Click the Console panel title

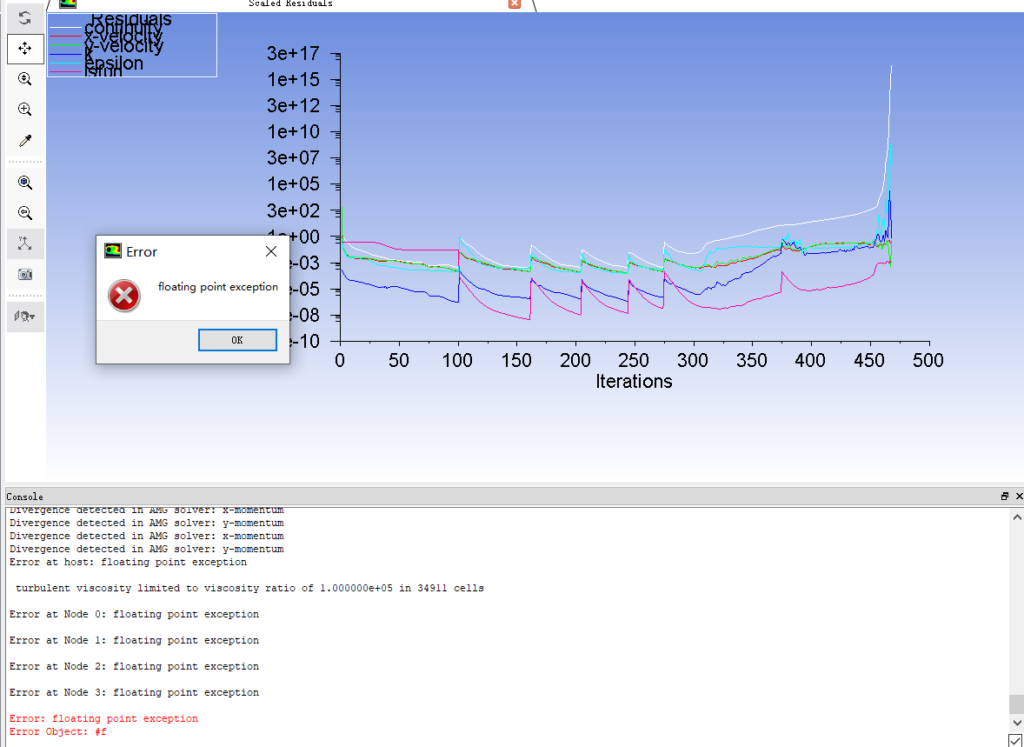(25, 497)
